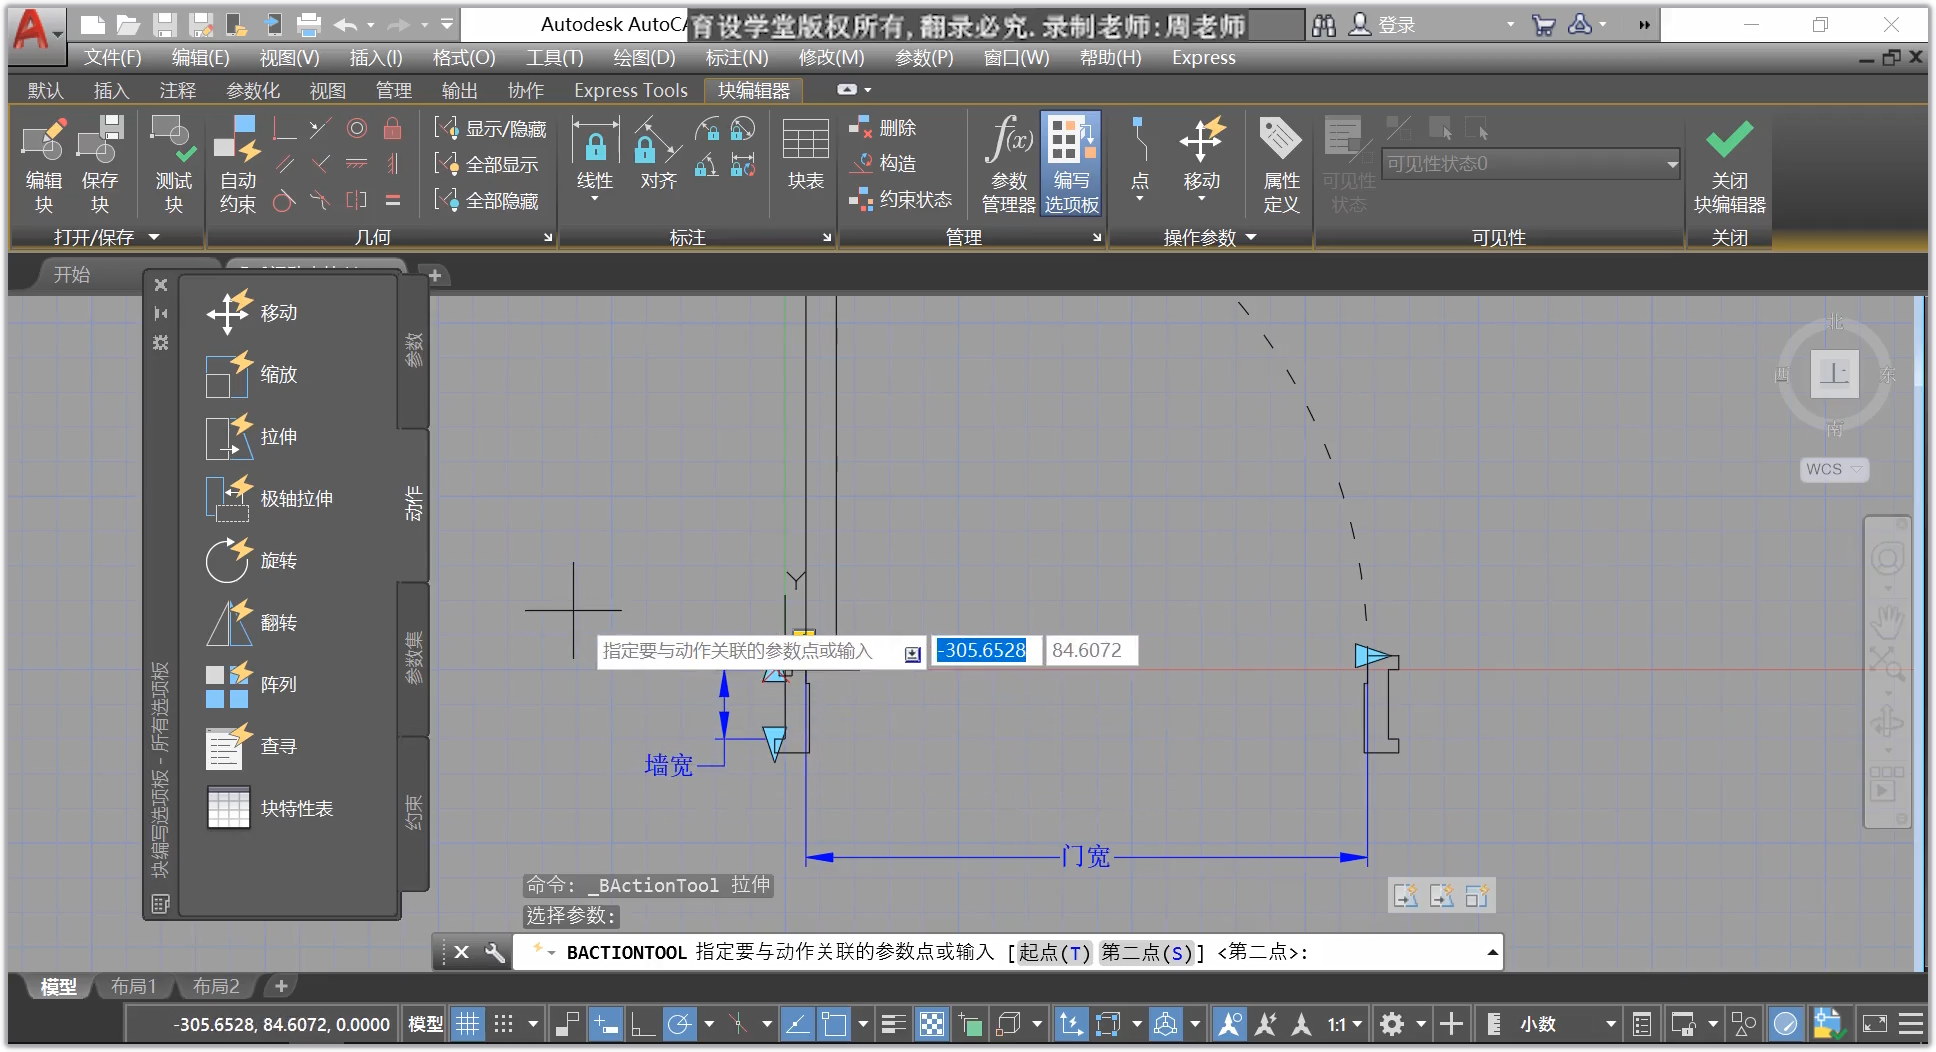Toggle object snap tracking in status bar
Screen dimensions: 1936x1052
click(x=797, y=1024)
